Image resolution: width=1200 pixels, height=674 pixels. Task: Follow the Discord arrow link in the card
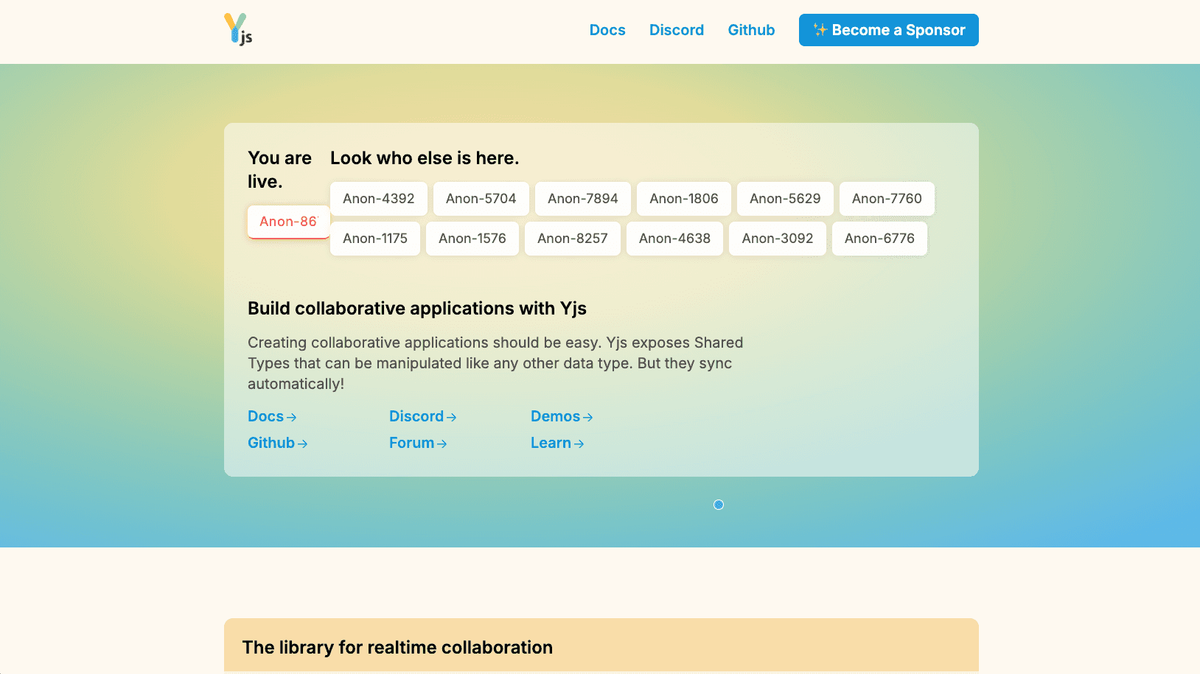423,416
